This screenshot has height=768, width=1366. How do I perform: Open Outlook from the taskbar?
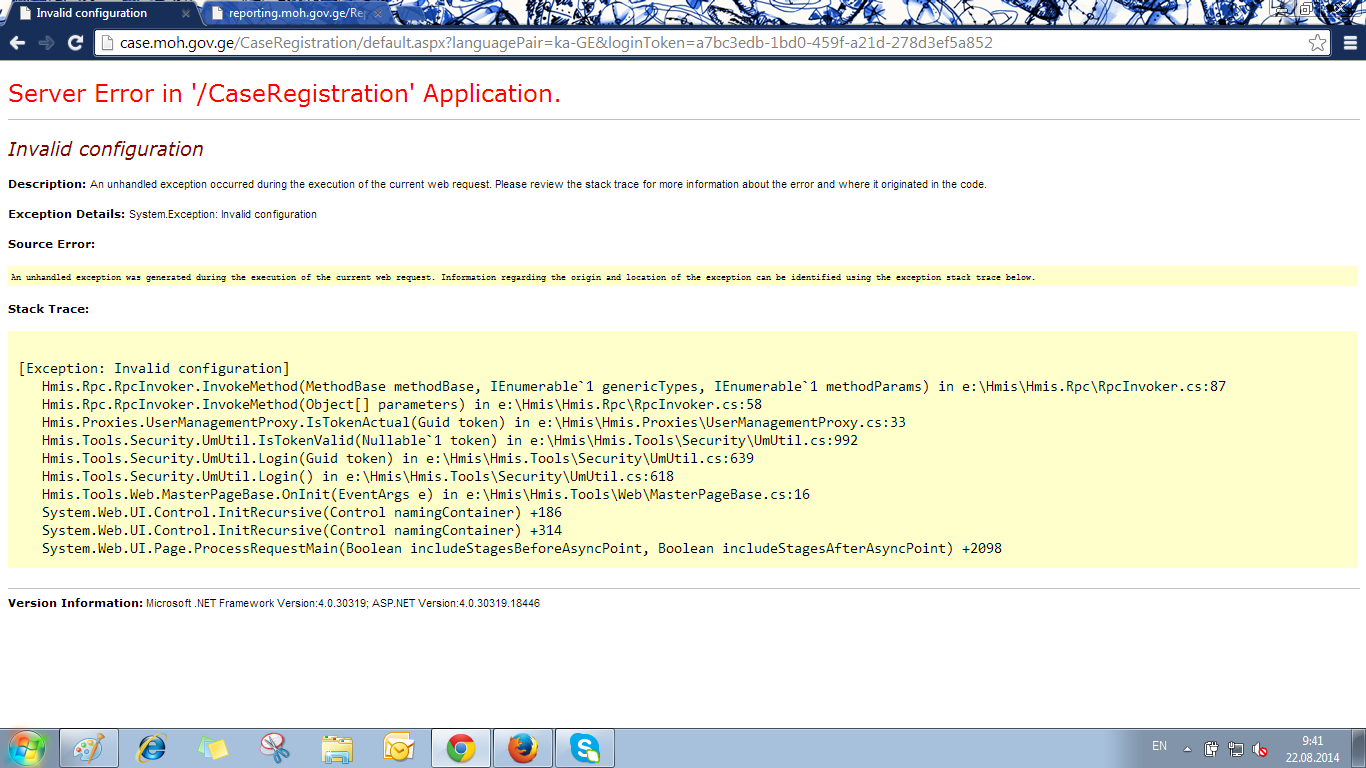tap(399, 748)
